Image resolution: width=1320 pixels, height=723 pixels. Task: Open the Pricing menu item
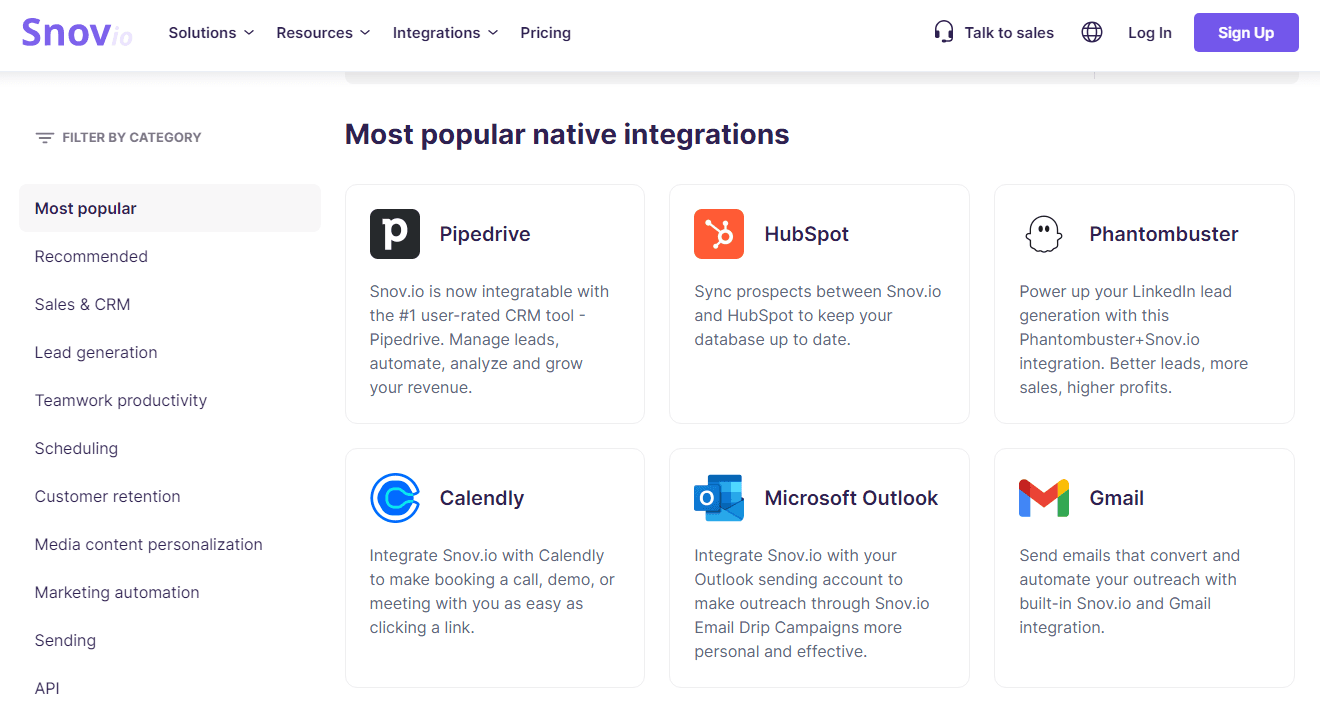[x=545, y=32]
